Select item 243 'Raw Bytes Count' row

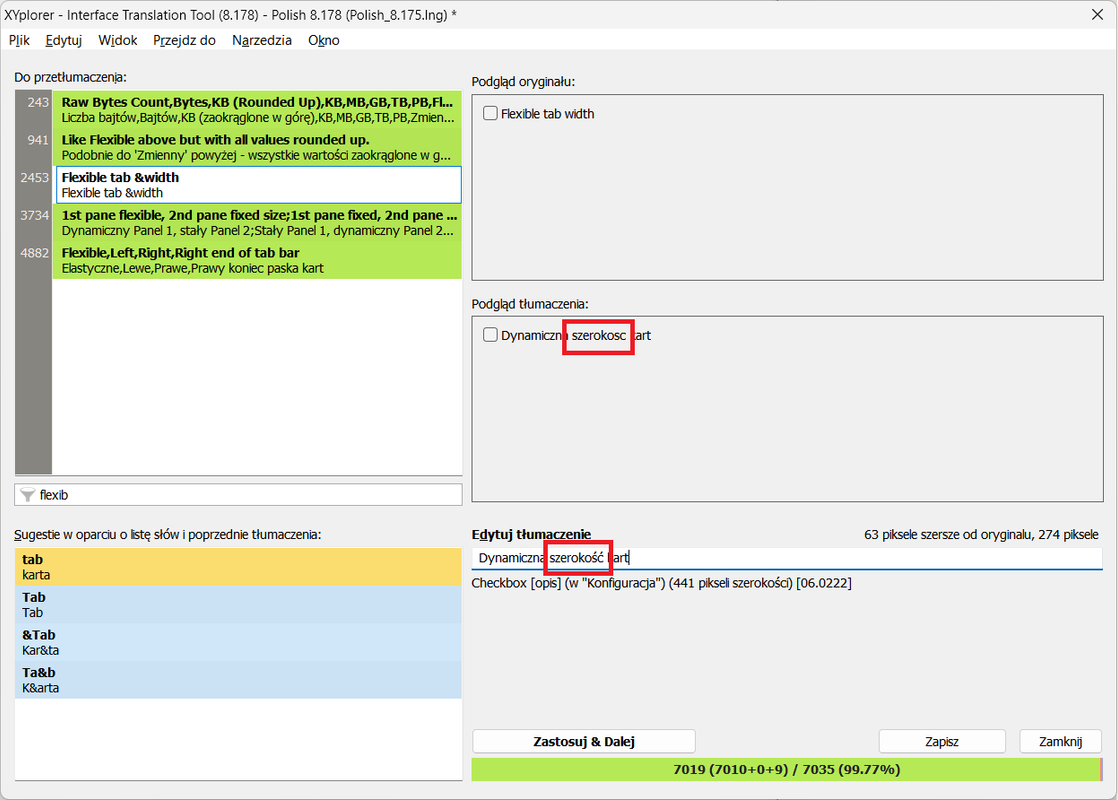coord(257,110)
